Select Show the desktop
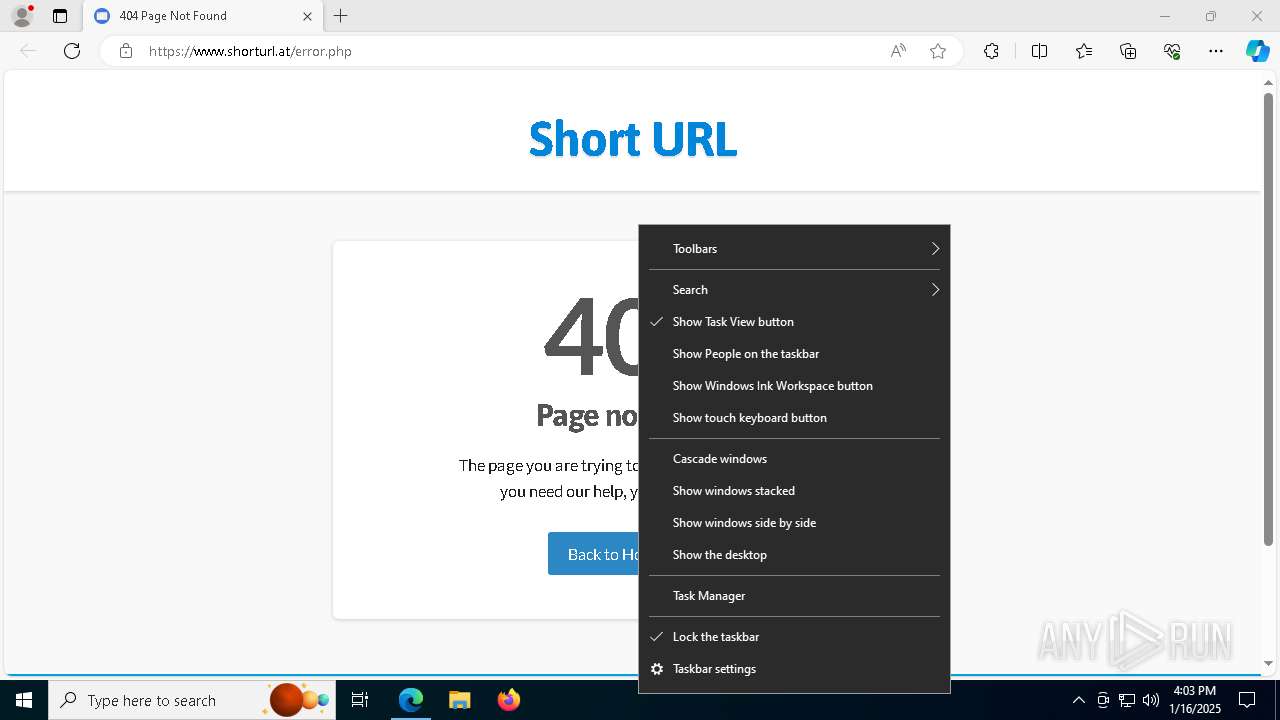1280x720 pixels. pyautogui.click(x=794, y=554)
